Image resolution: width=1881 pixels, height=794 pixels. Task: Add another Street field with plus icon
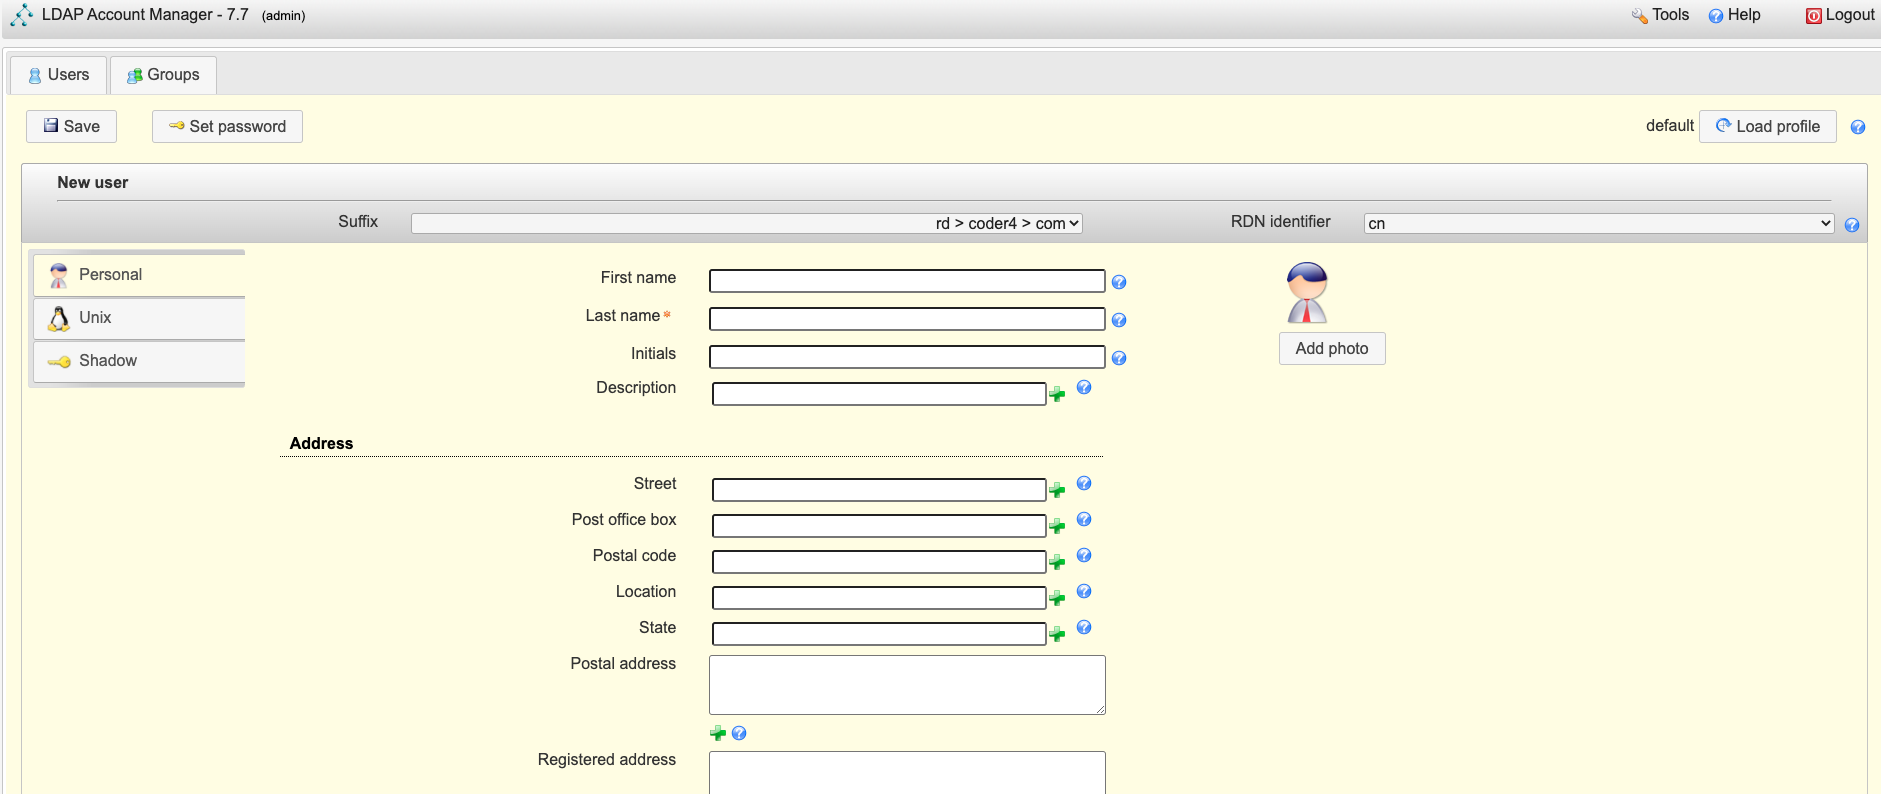1057,490
